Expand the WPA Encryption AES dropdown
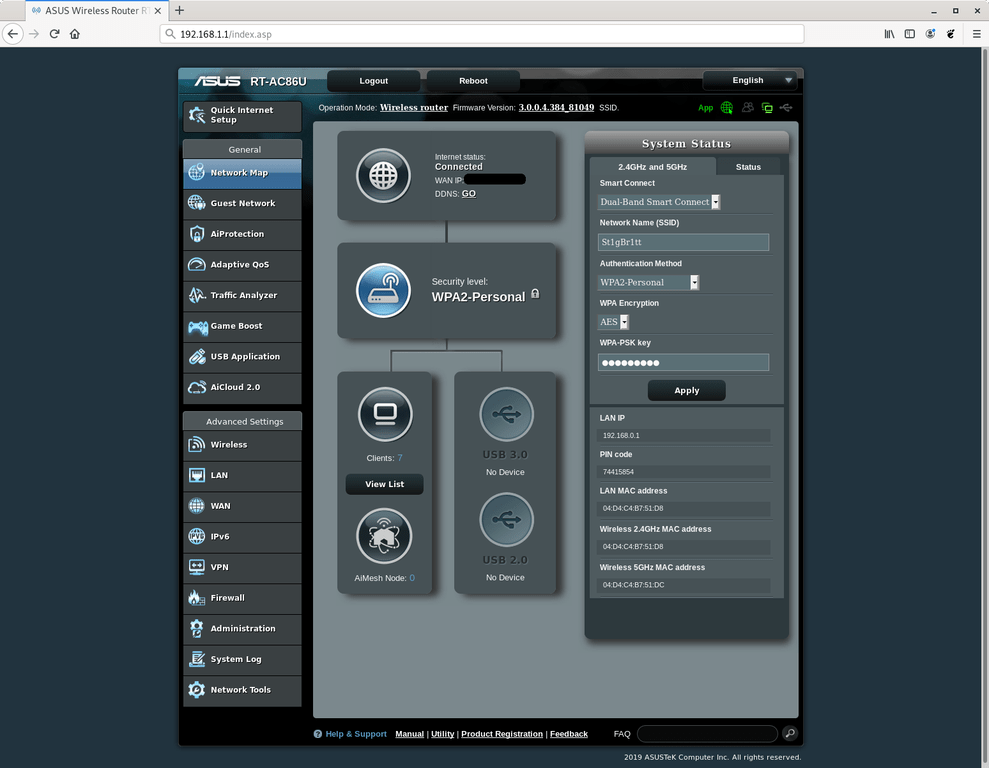989x768 pixels. 614,322
